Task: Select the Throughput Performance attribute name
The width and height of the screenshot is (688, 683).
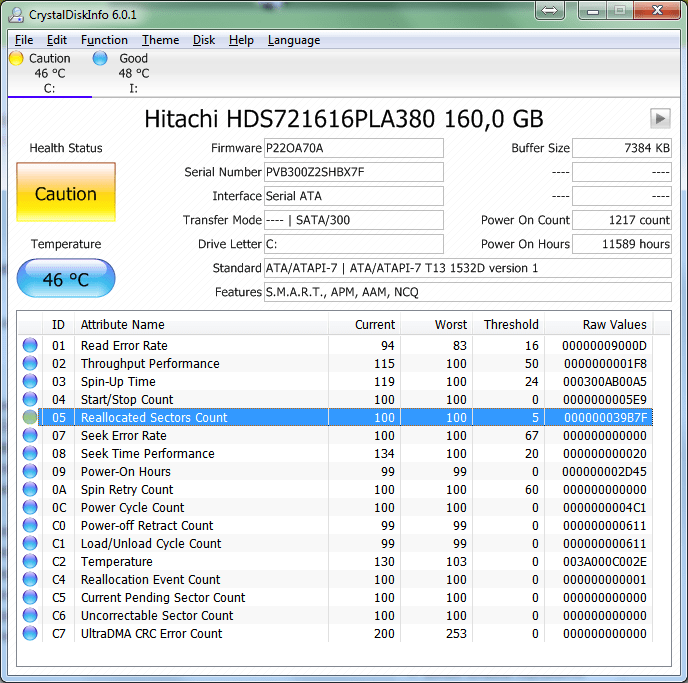Action: [x=150, y=364]
